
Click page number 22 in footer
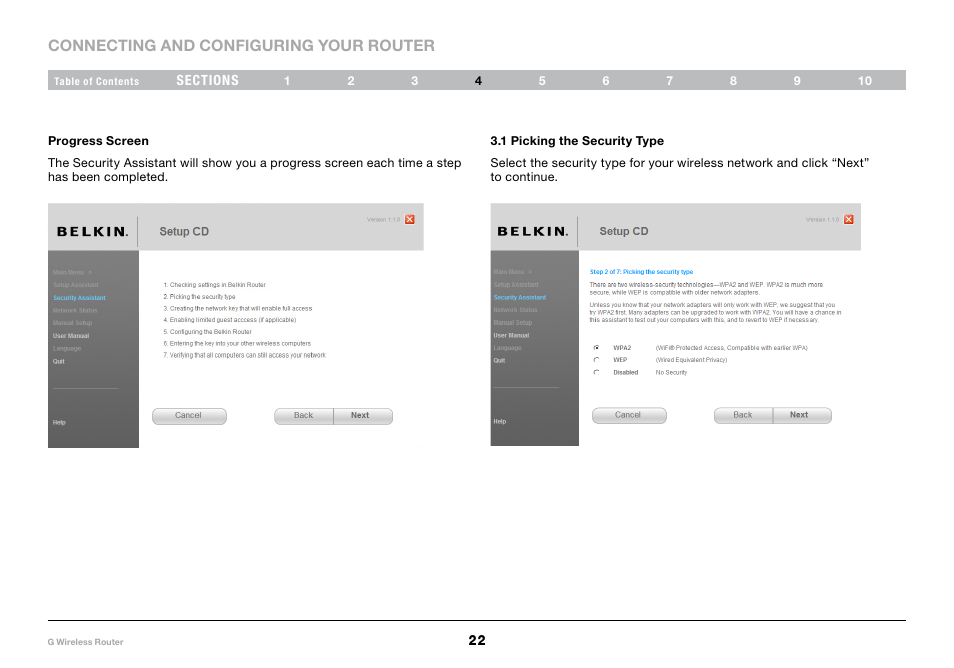pyautogui.click(x=477, y=640)
